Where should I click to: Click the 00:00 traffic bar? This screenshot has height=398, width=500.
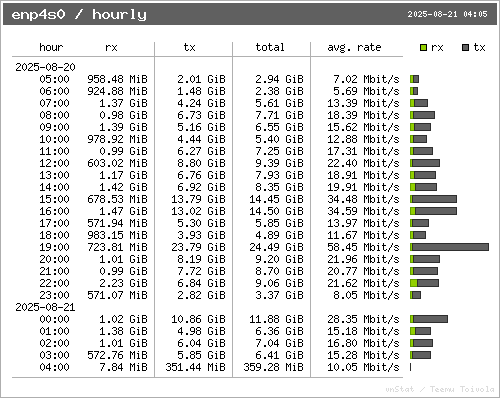tap(429, 319)
